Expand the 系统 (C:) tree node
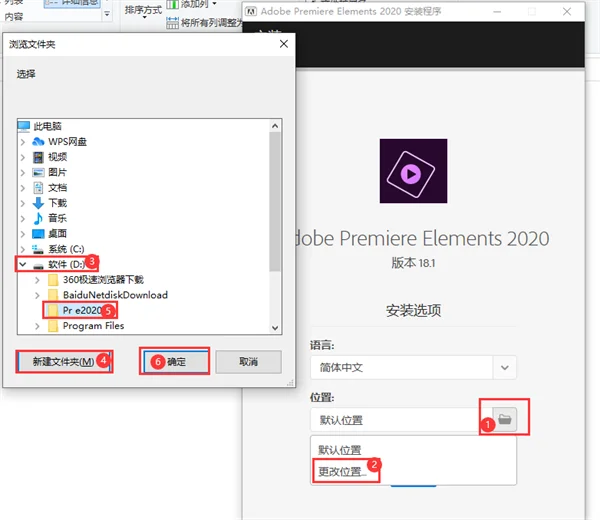This screenshot has width=600, height=520. [23, 249]
